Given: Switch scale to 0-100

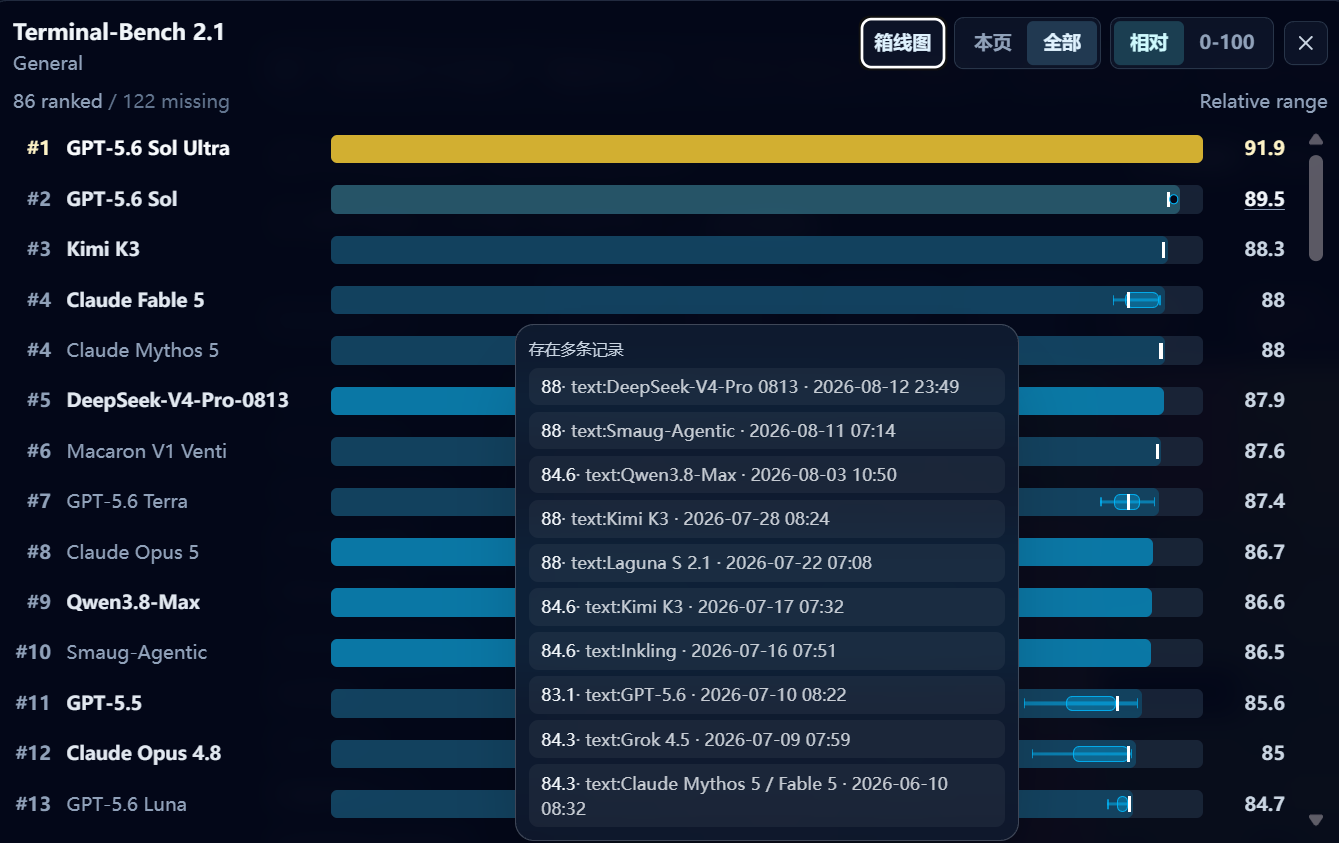Looking at the screenshot, I should click(x=1227, y=43).
